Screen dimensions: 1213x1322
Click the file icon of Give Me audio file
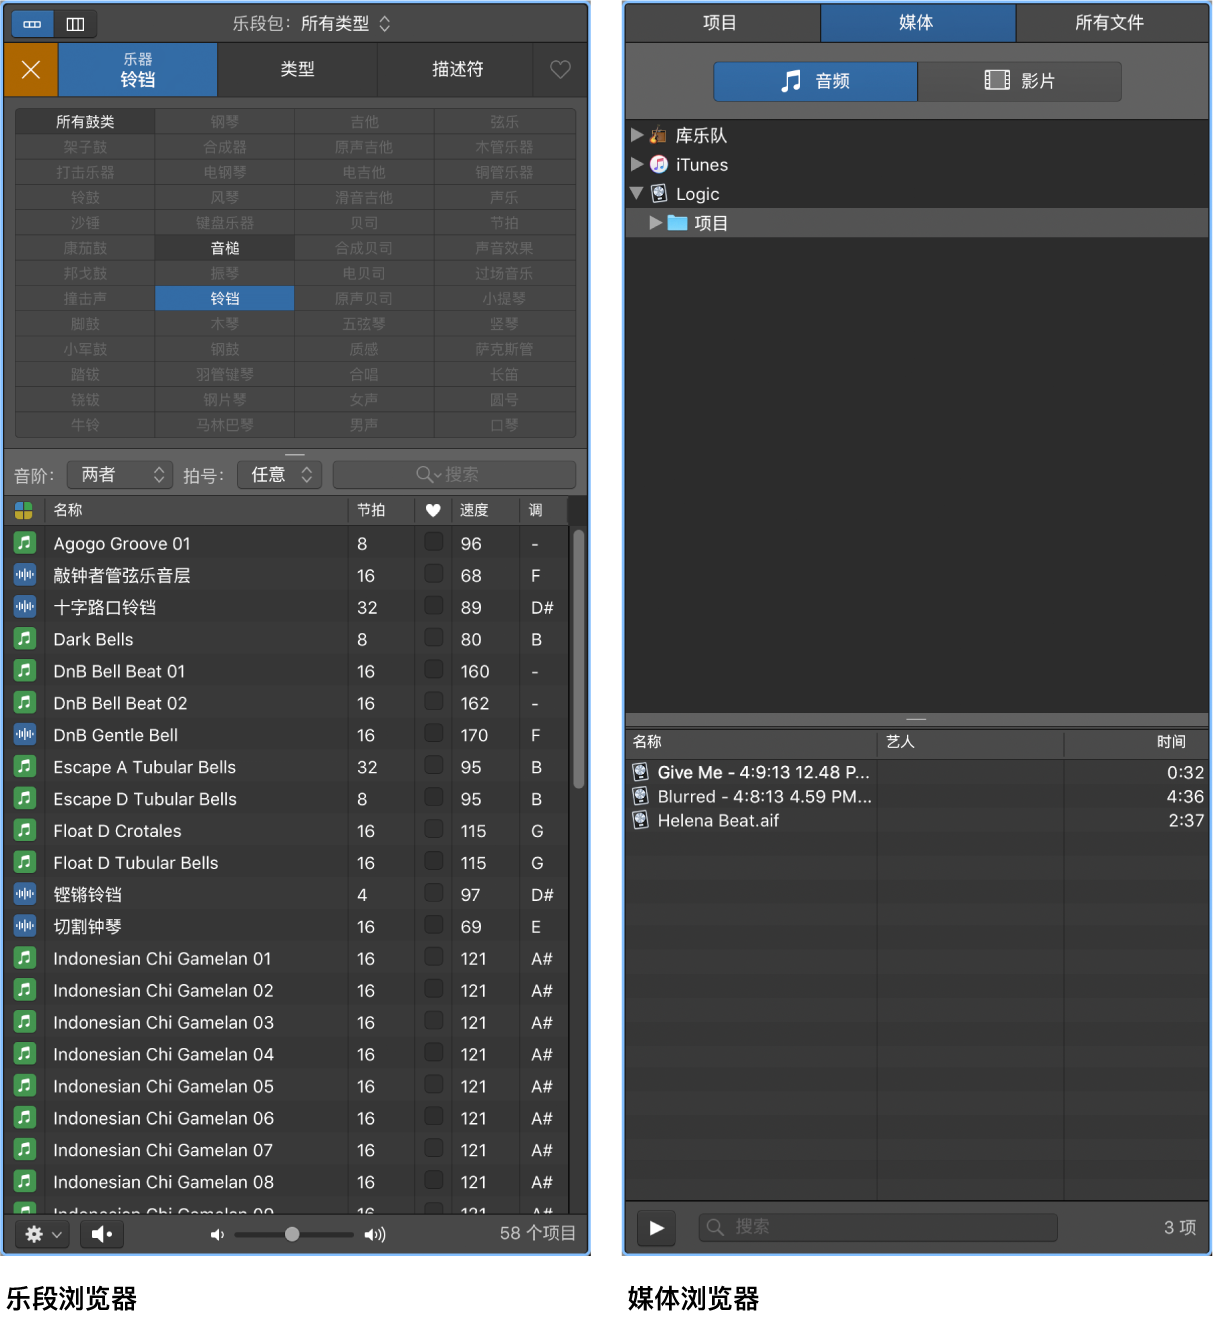pos(641,772)
